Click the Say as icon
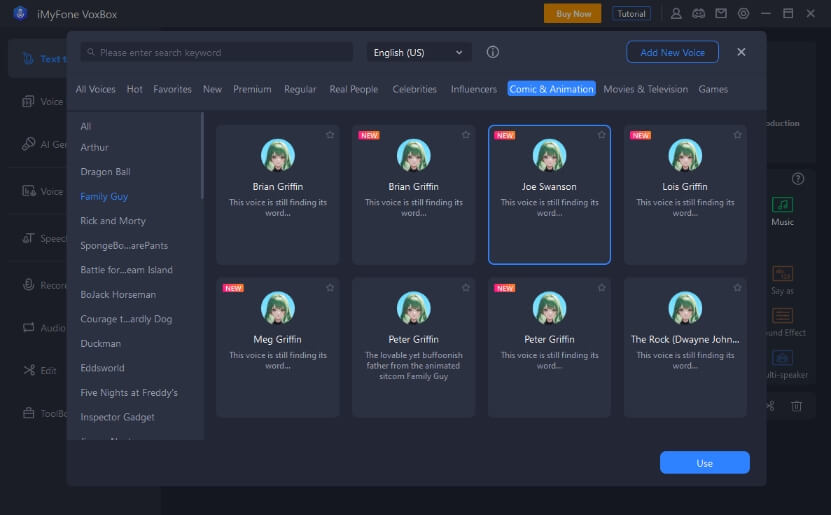831x515 pixels. click(x=782, y=273)
